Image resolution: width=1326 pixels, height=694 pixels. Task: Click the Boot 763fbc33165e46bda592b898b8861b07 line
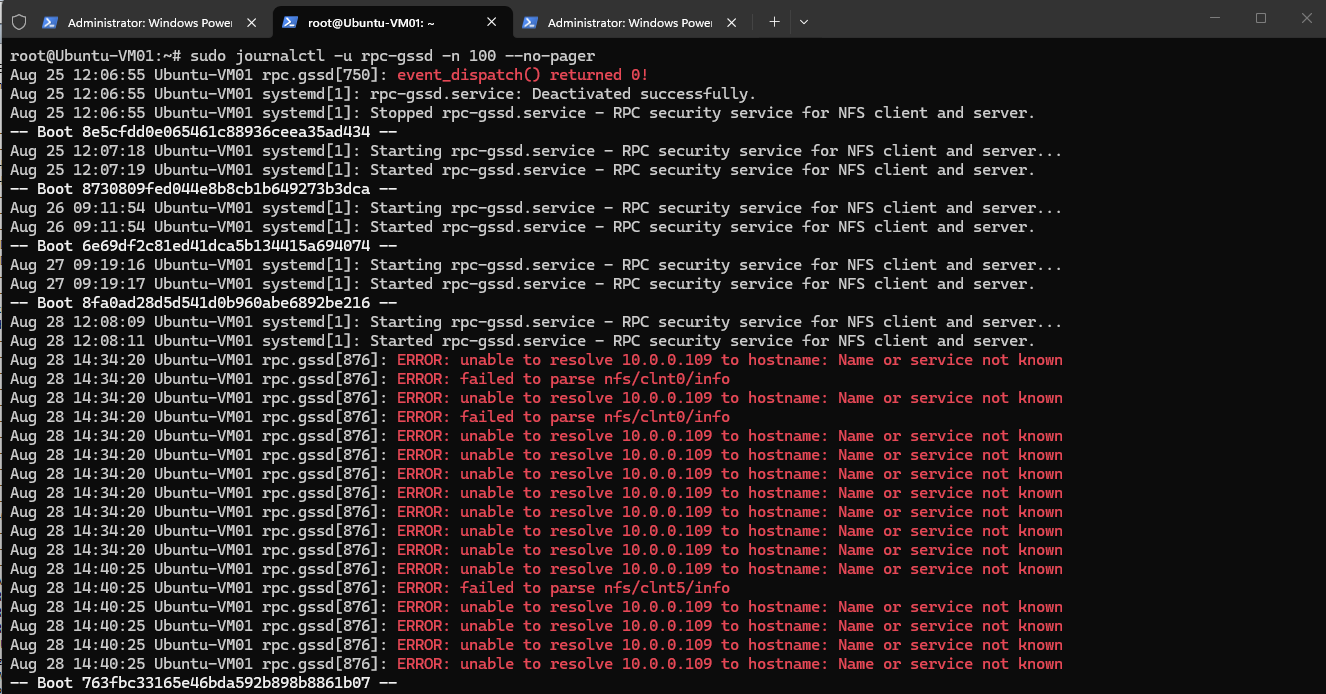204,683
